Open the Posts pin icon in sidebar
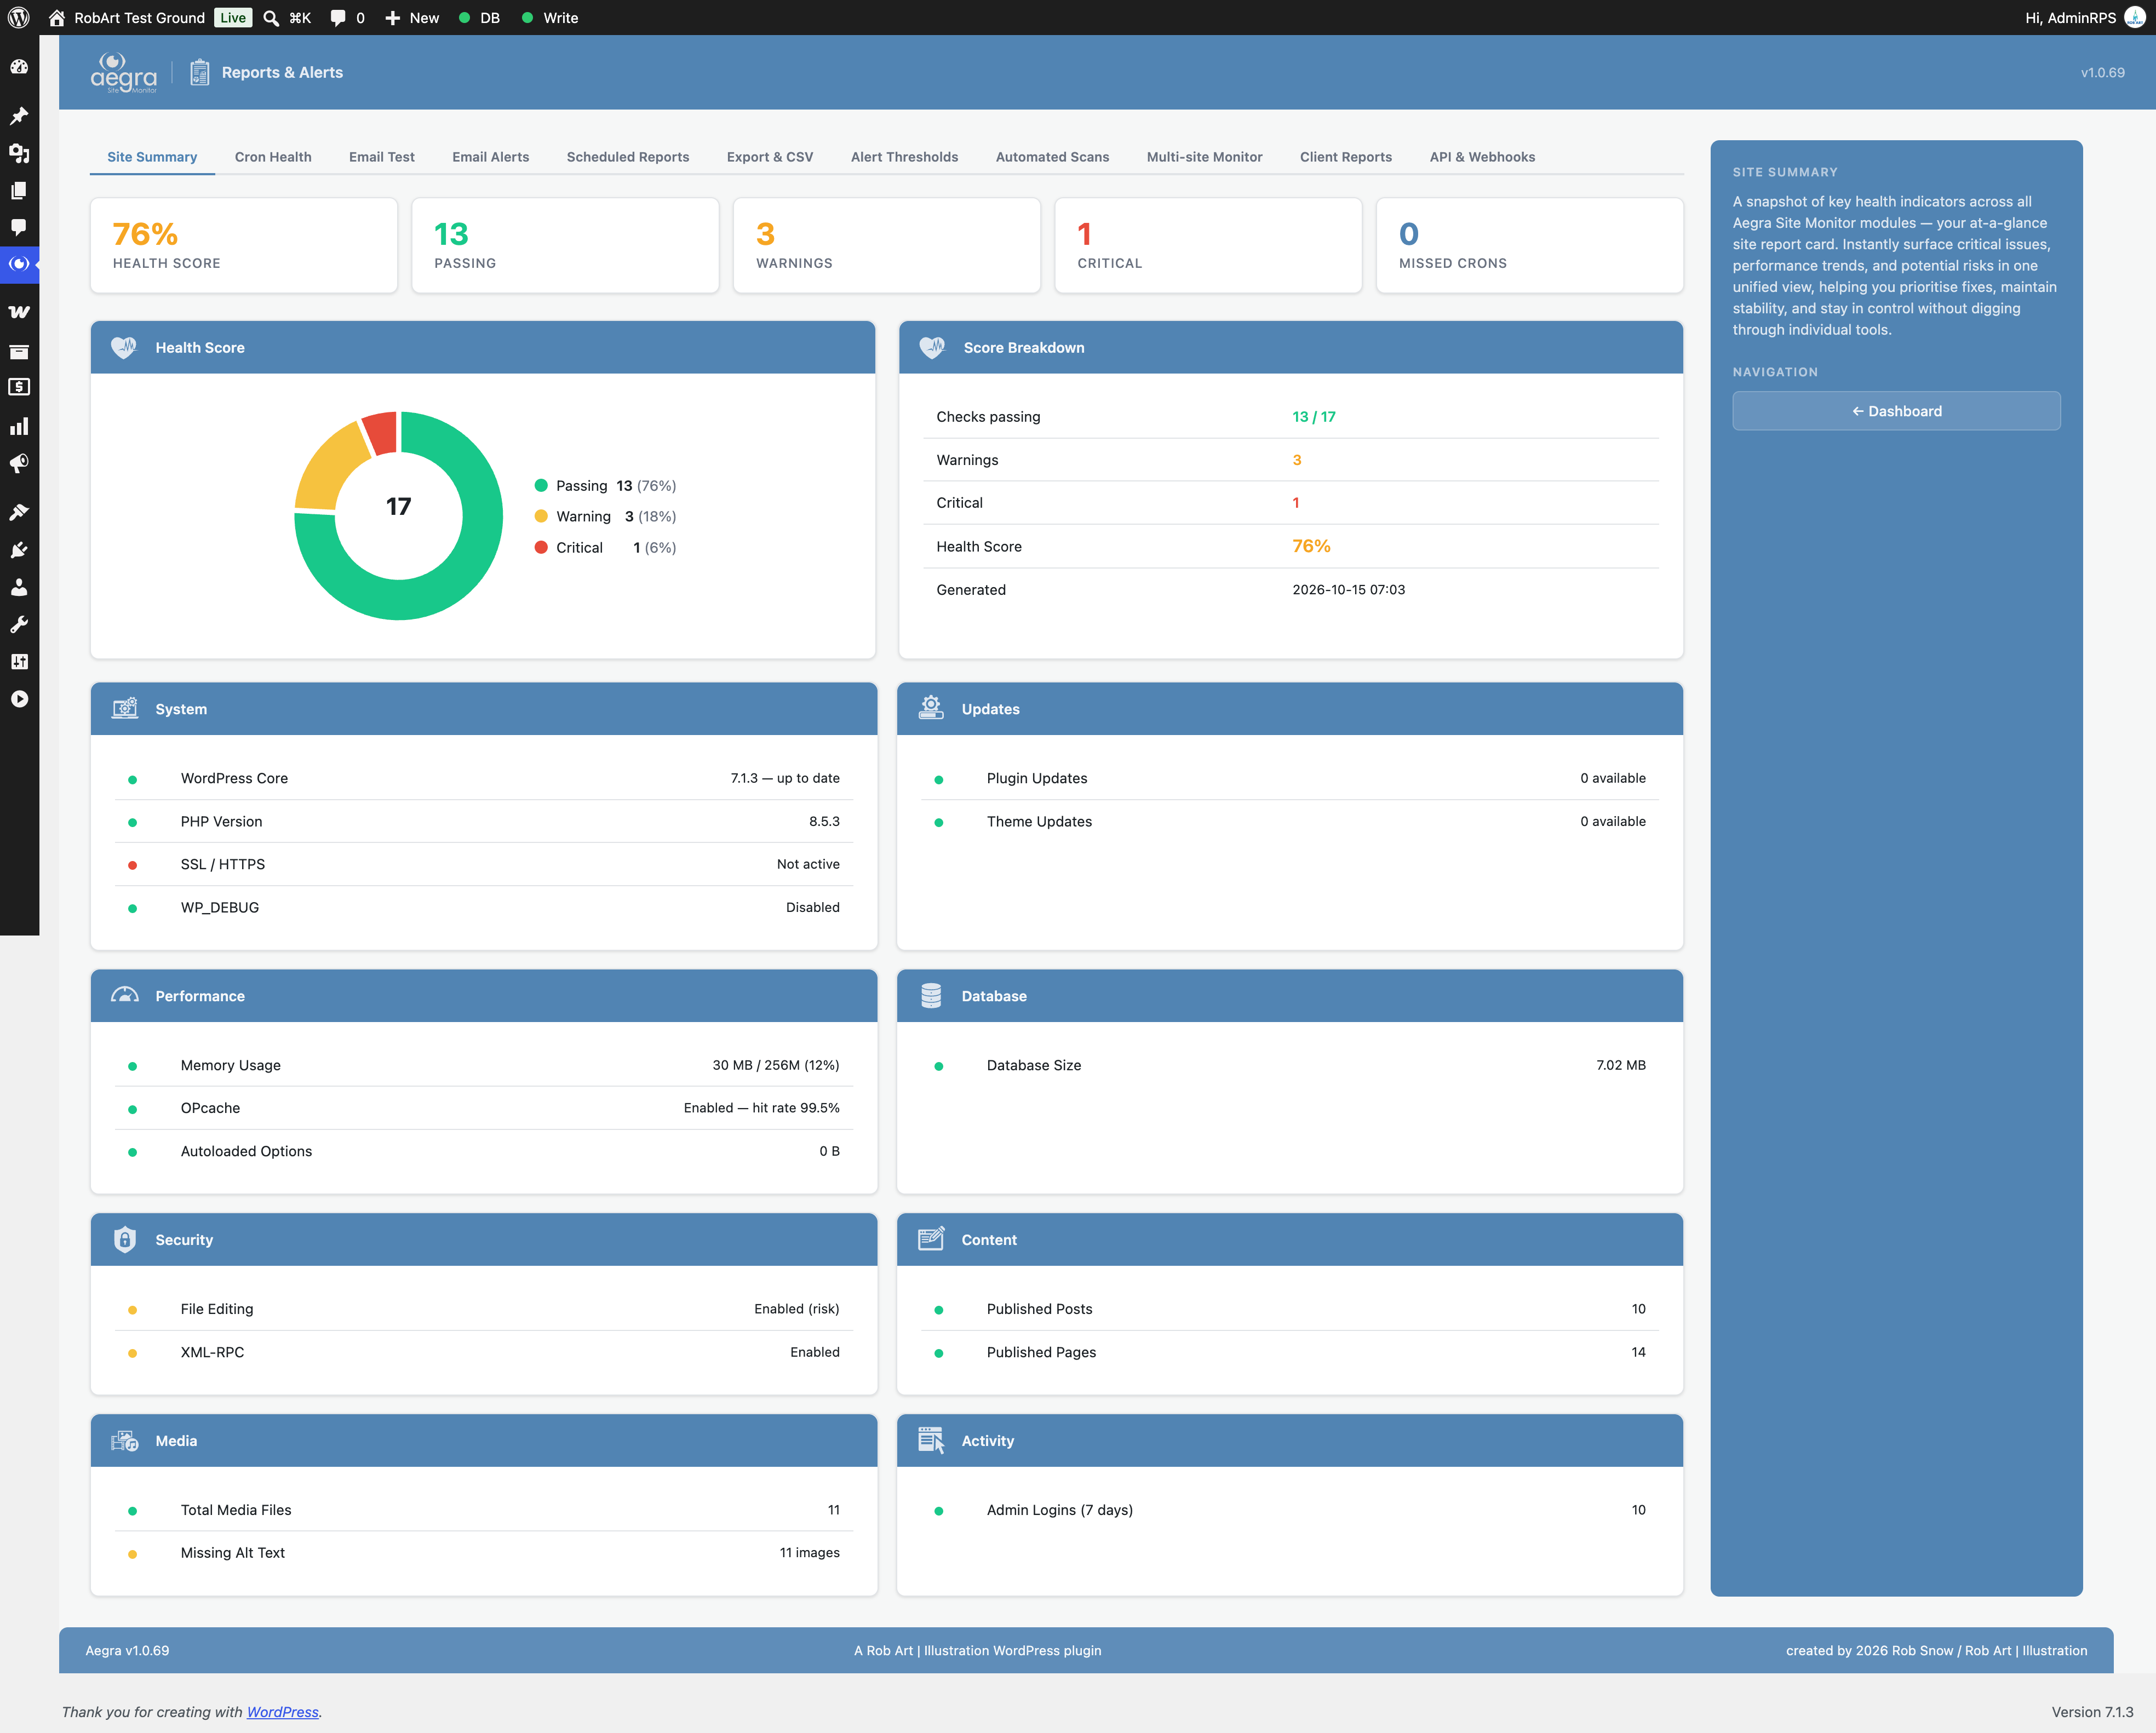This screenshot has height=1733, width=2156. click(19, 116)
